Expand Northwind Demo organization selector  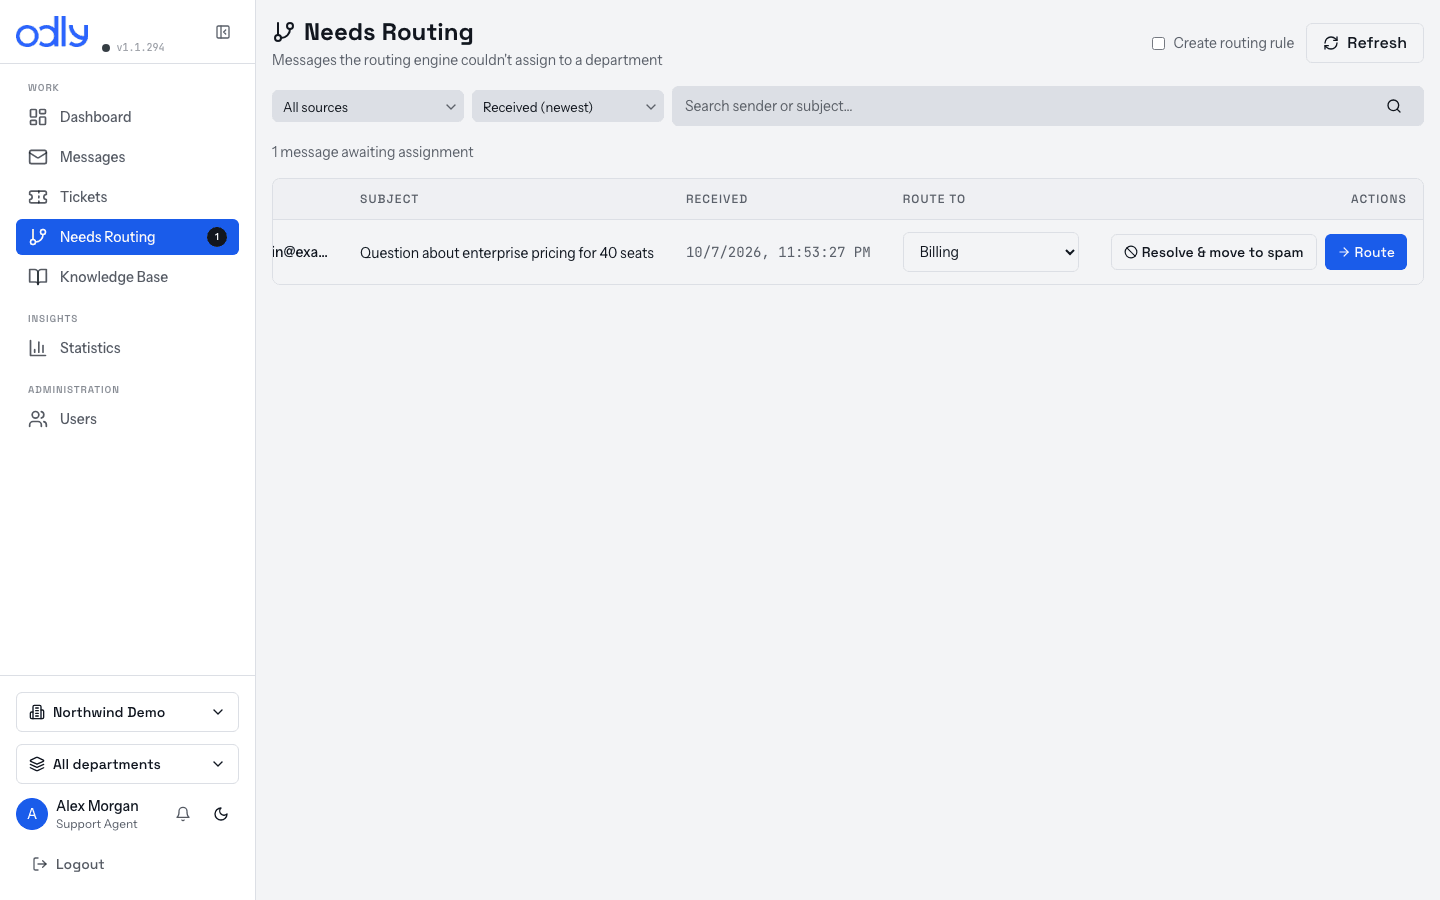click(127, 712)
